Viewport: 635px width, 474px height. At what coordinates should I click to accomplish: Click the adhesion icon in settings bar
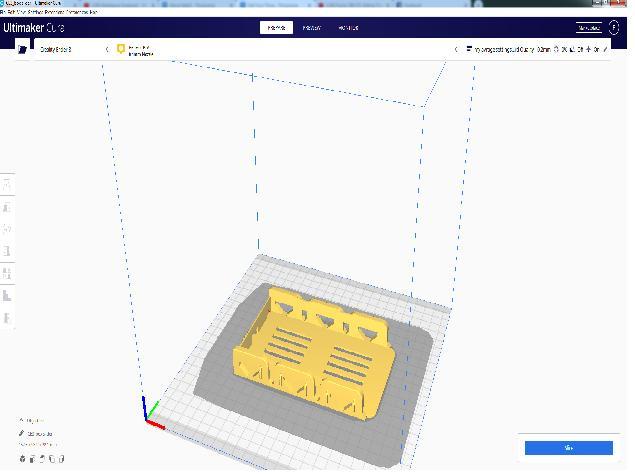588,49
